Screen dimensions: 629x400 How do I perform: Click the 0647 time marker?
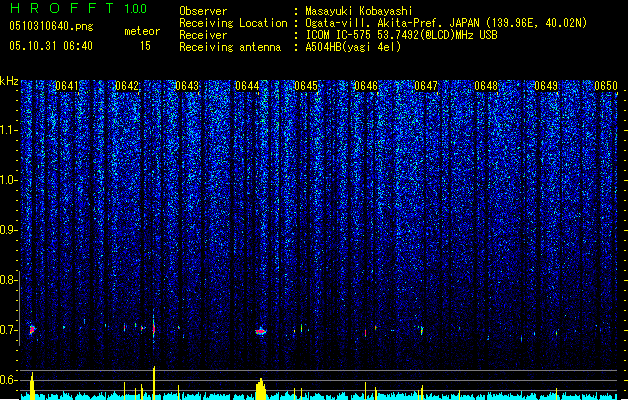pos(426,86)
